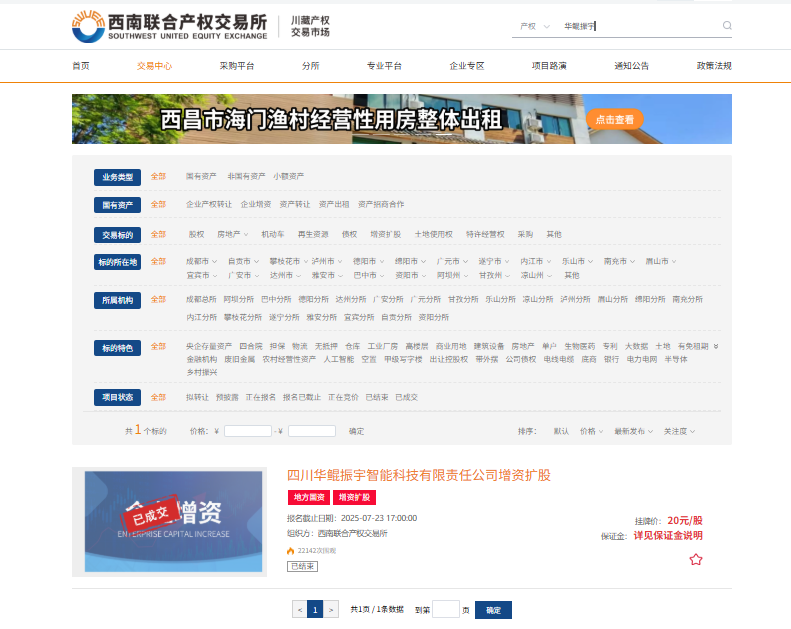Click 川藏产权交易市场 header text
Image resolution: width=791 pixels, height=629 pixels.
[310, 26]
